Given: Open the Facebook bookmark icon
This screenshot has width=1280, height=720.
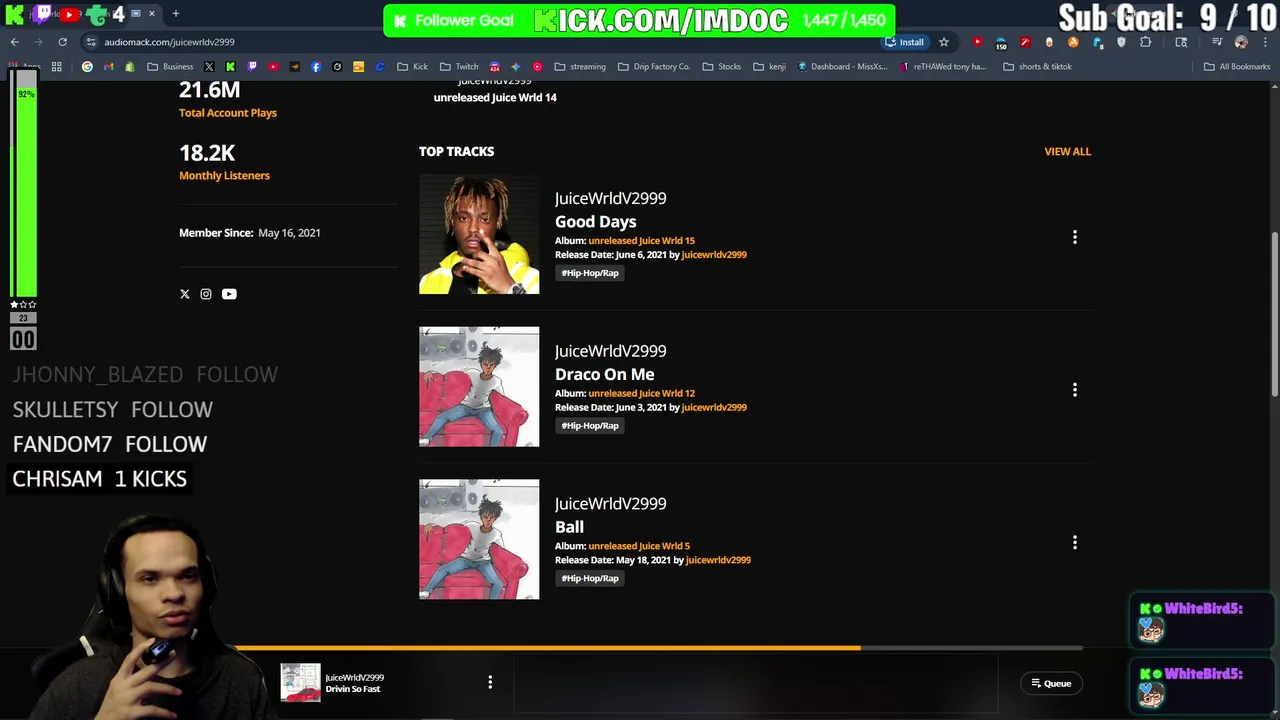Looking at the screenshot, I should 316,67.
